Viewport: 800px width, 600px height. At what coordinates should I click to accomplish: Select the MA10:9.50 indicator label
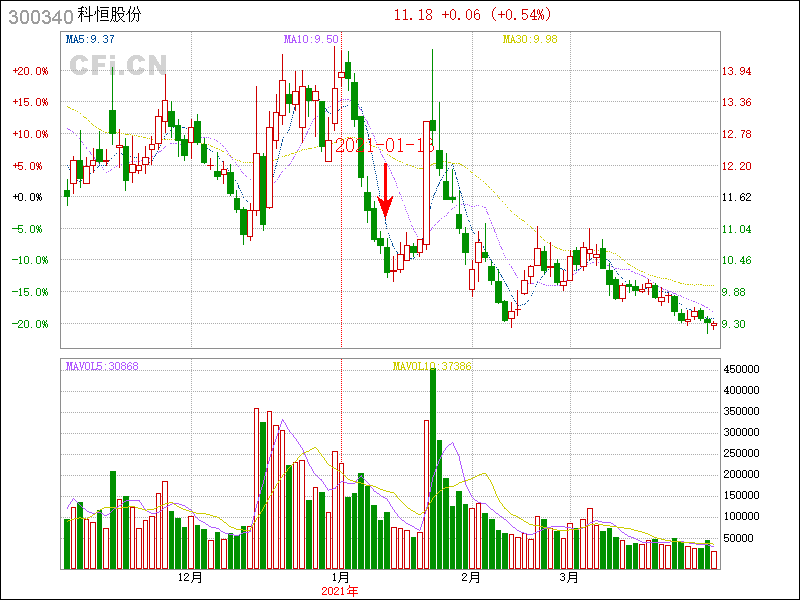click(311, 39)
